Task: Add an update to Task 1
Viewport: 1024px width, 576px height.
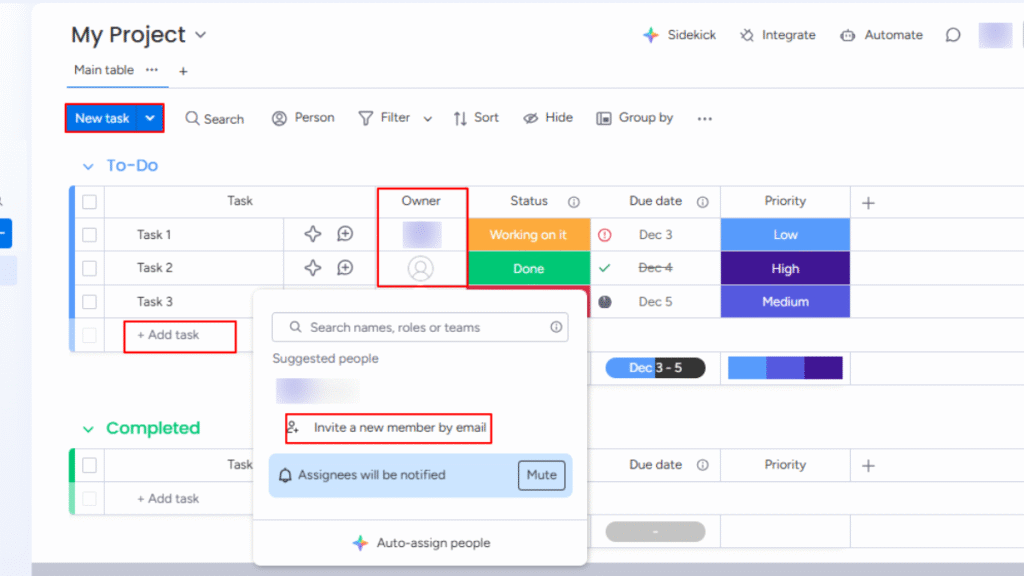Action: 344,234
